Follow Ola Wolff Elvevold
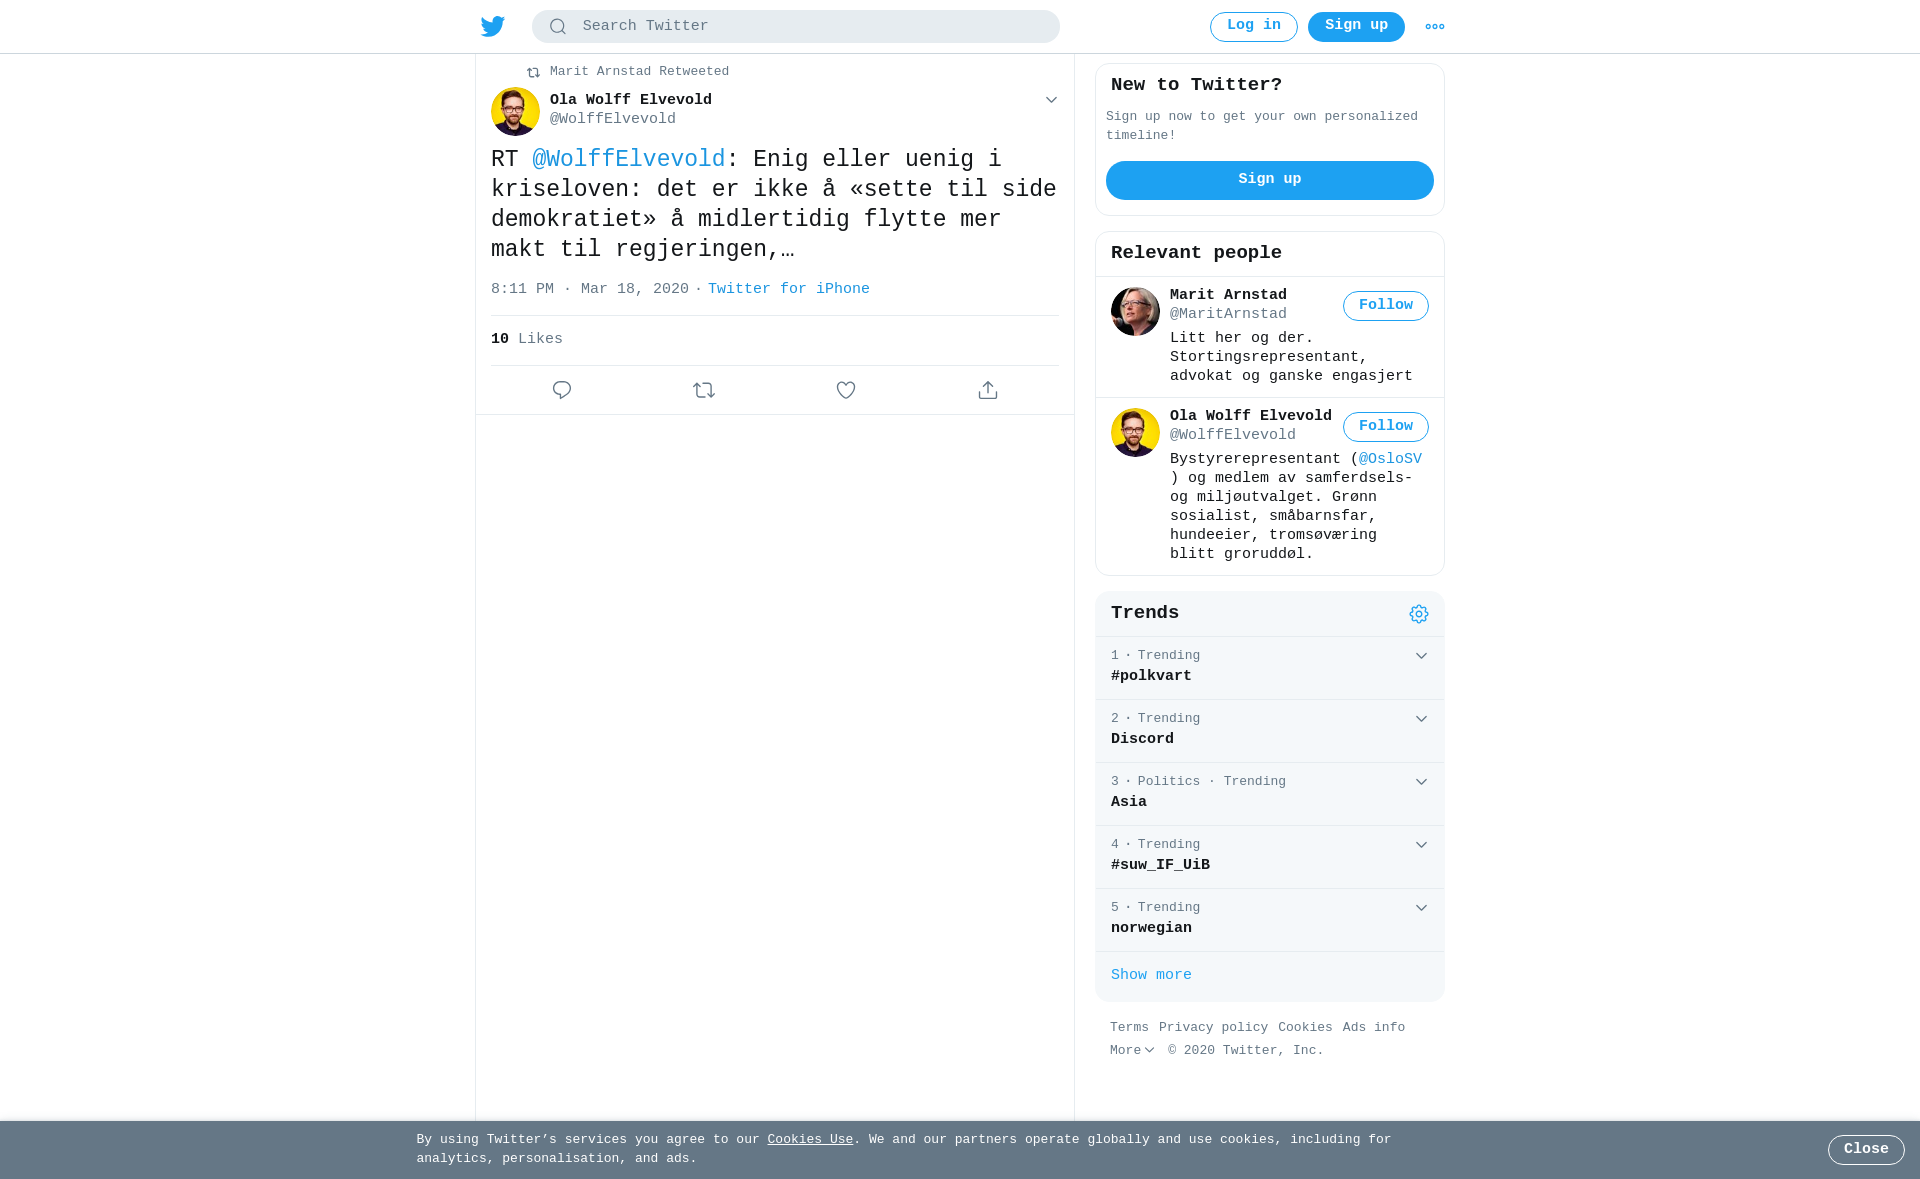 (1386, 427)
